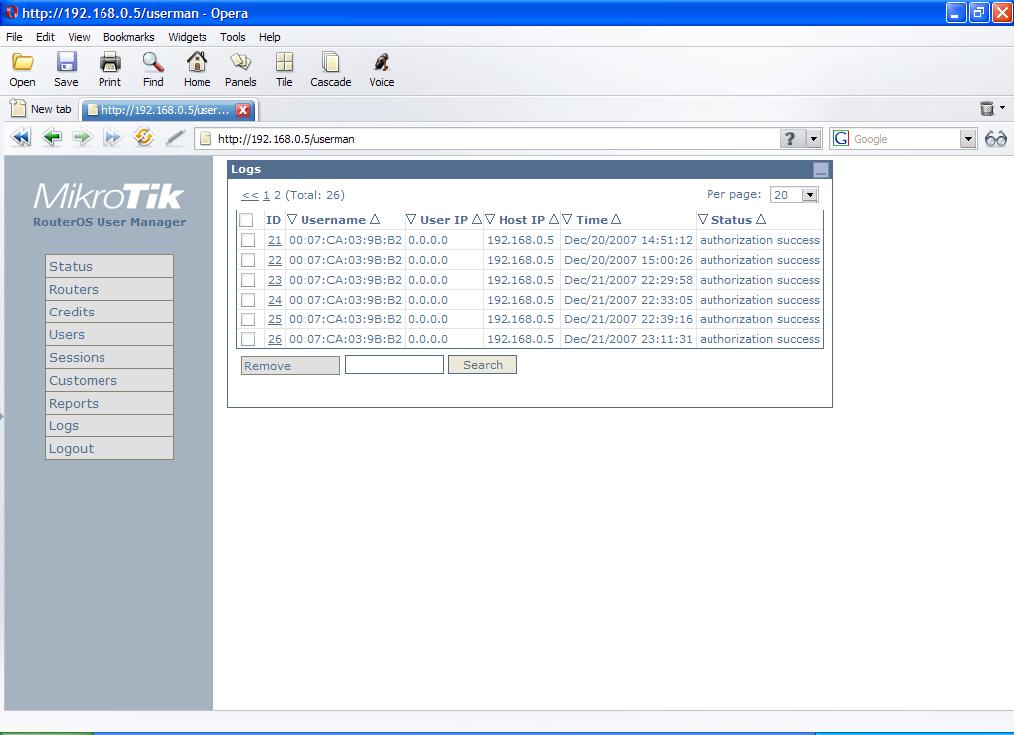Expand the address bar dropdown arrow
Screen dimensions: 1014x735
(814, 138)
